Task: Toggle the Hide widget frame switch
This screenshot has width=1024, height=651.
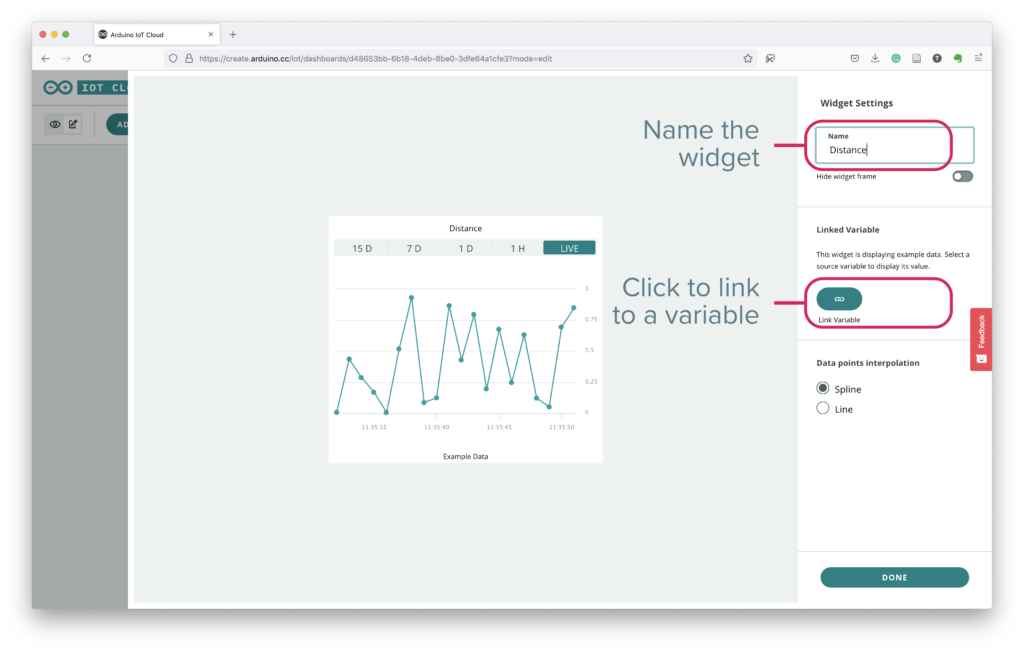Action: coord(962,176)
